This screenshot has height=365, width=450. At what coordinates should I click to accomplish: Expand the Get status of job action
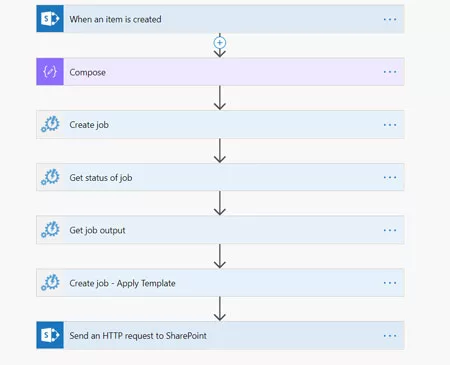(220, 177)
